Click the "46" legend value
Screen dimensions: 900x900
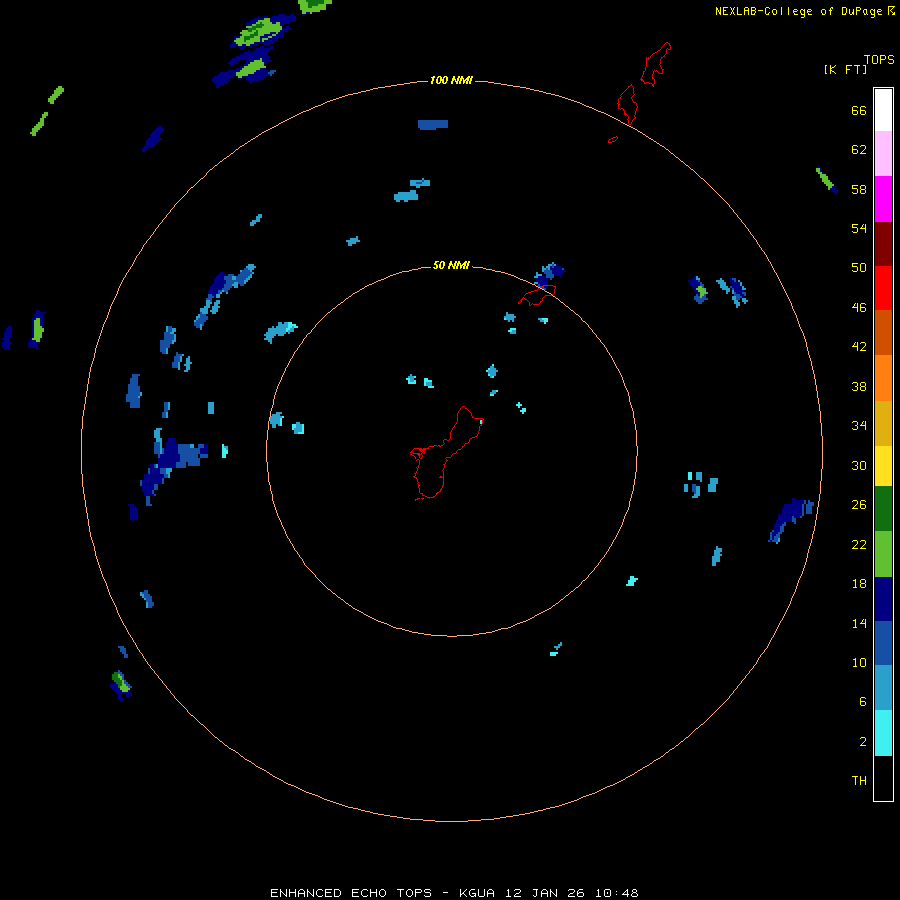point(859,308)
